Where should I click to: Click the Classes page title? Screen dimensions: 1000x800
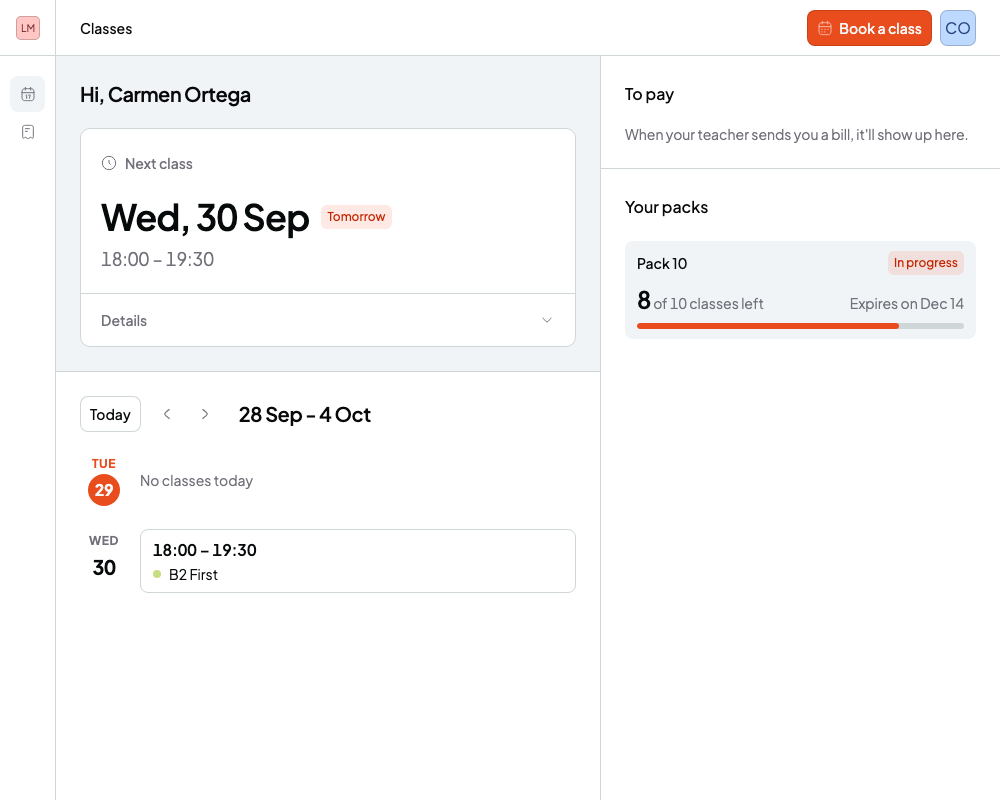tap(106, 29)
